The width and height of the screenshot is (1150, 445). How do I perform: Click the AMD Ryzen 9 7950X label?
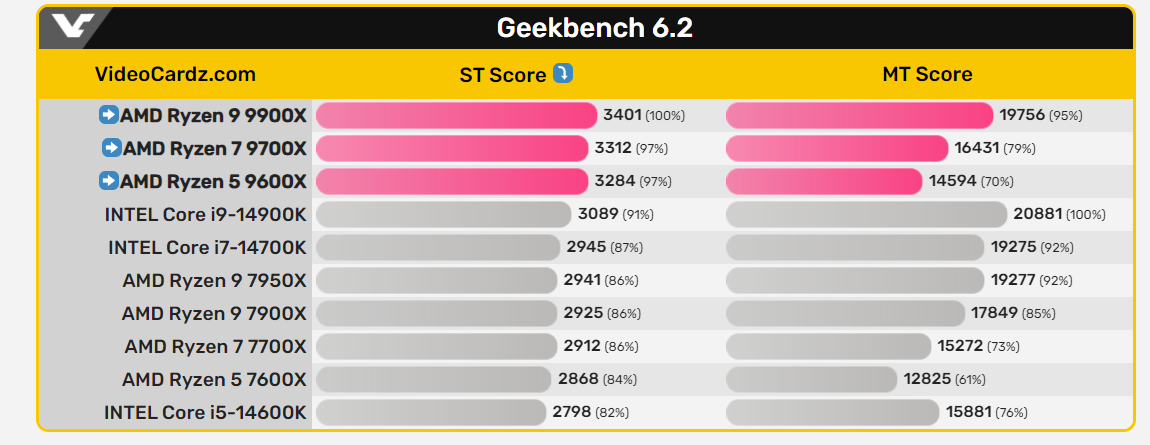tap(214, 280)
